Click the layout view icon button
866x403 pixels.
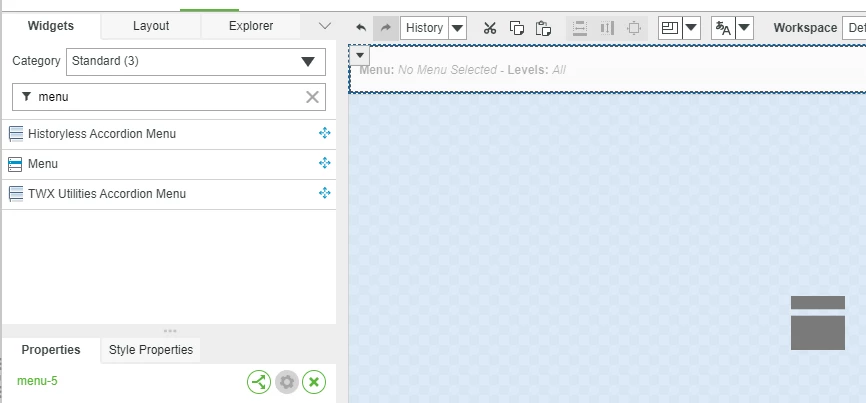click(x=670, y=28)
